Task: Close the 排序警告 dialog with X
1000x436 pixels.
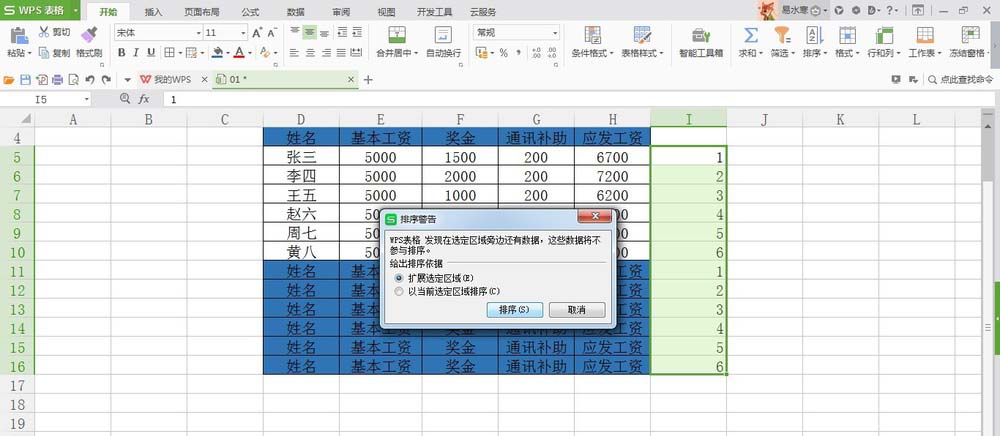Action: 594,217
